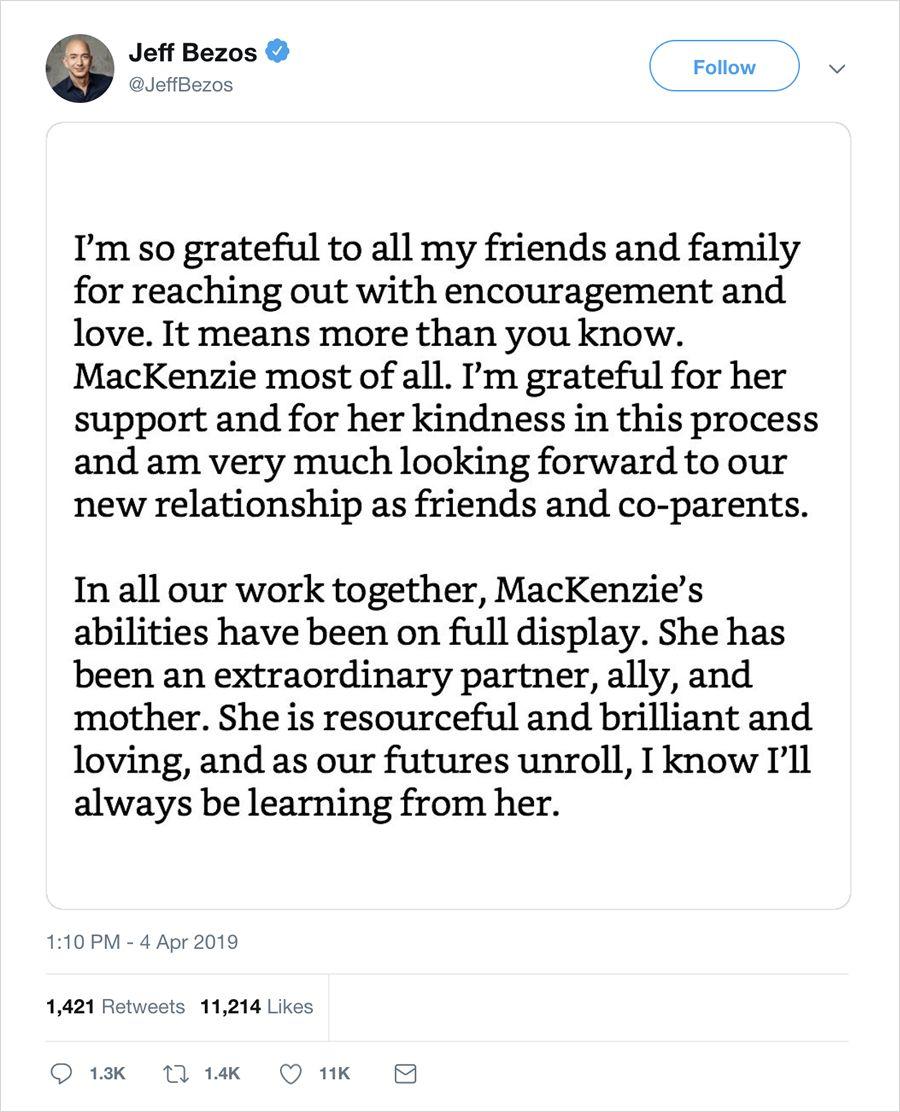This screenshot has width=900, height=1112.
Task: Click the retweet arrows icon
Action: coord(177,1073)
